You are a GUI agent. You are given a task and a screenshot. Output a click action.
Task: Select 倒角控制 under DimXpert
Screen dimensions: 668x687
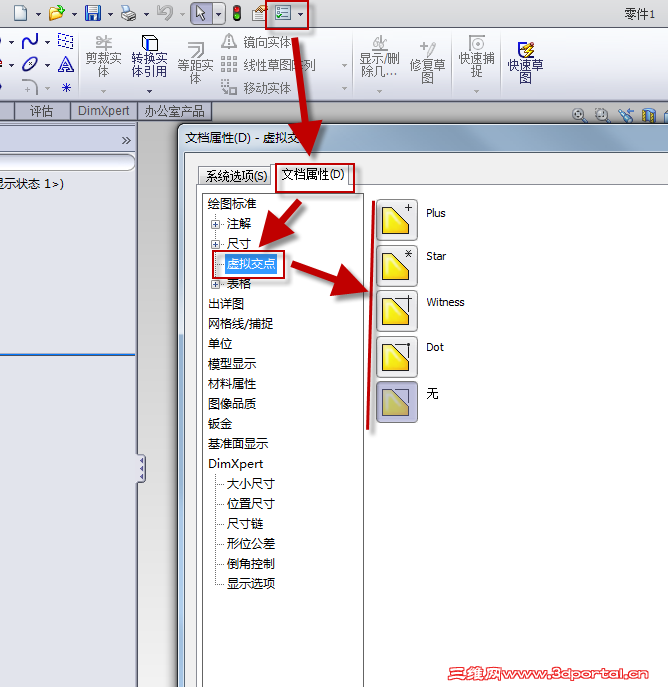(x=251, y=563)
